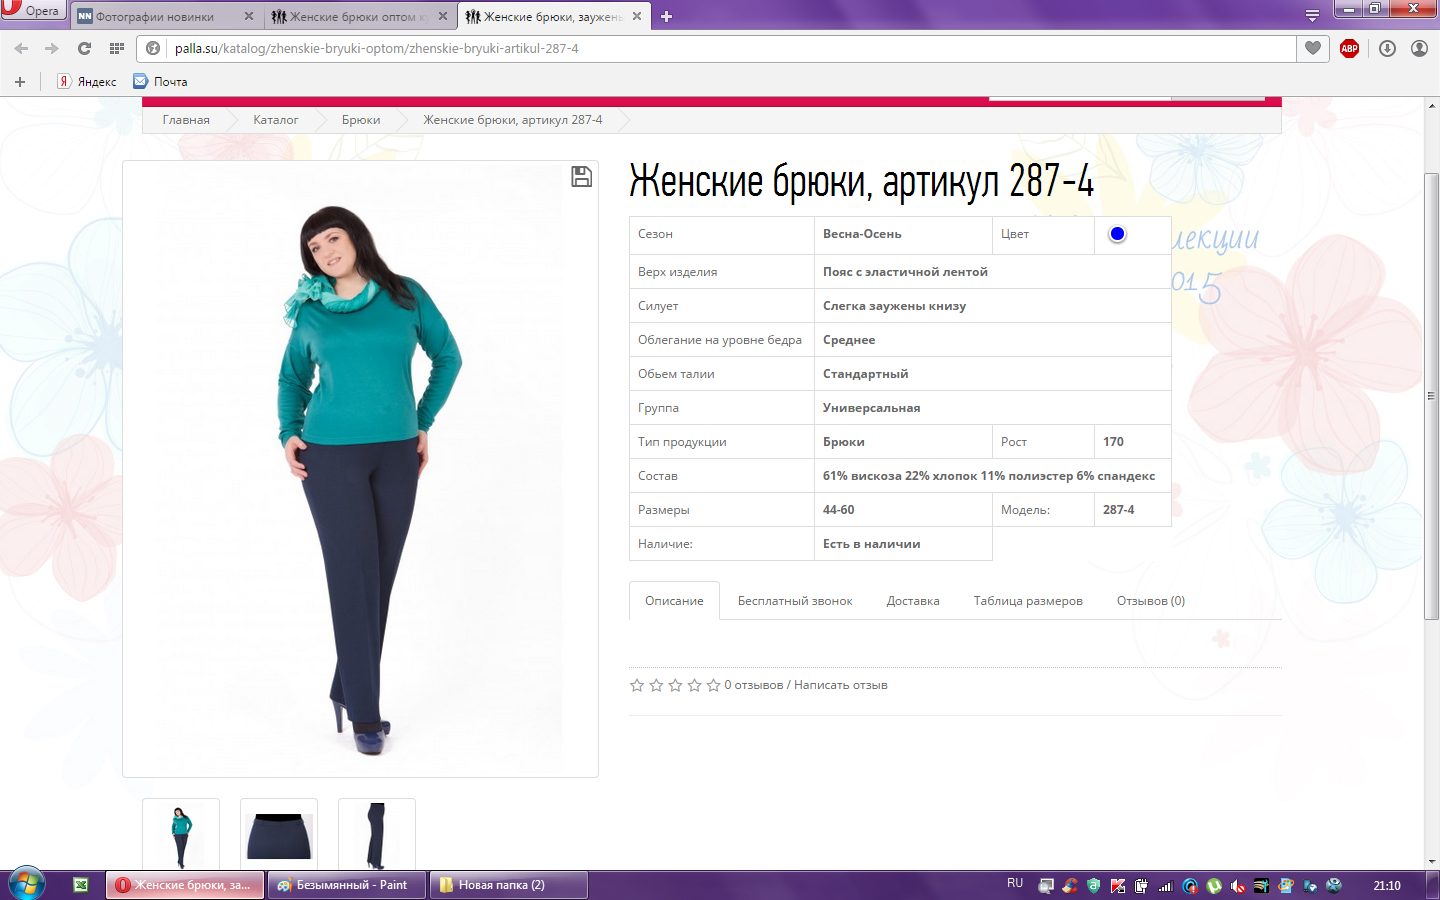Go forward to the next page
This screenshot has height=900, width=1440.
point(52,48)
